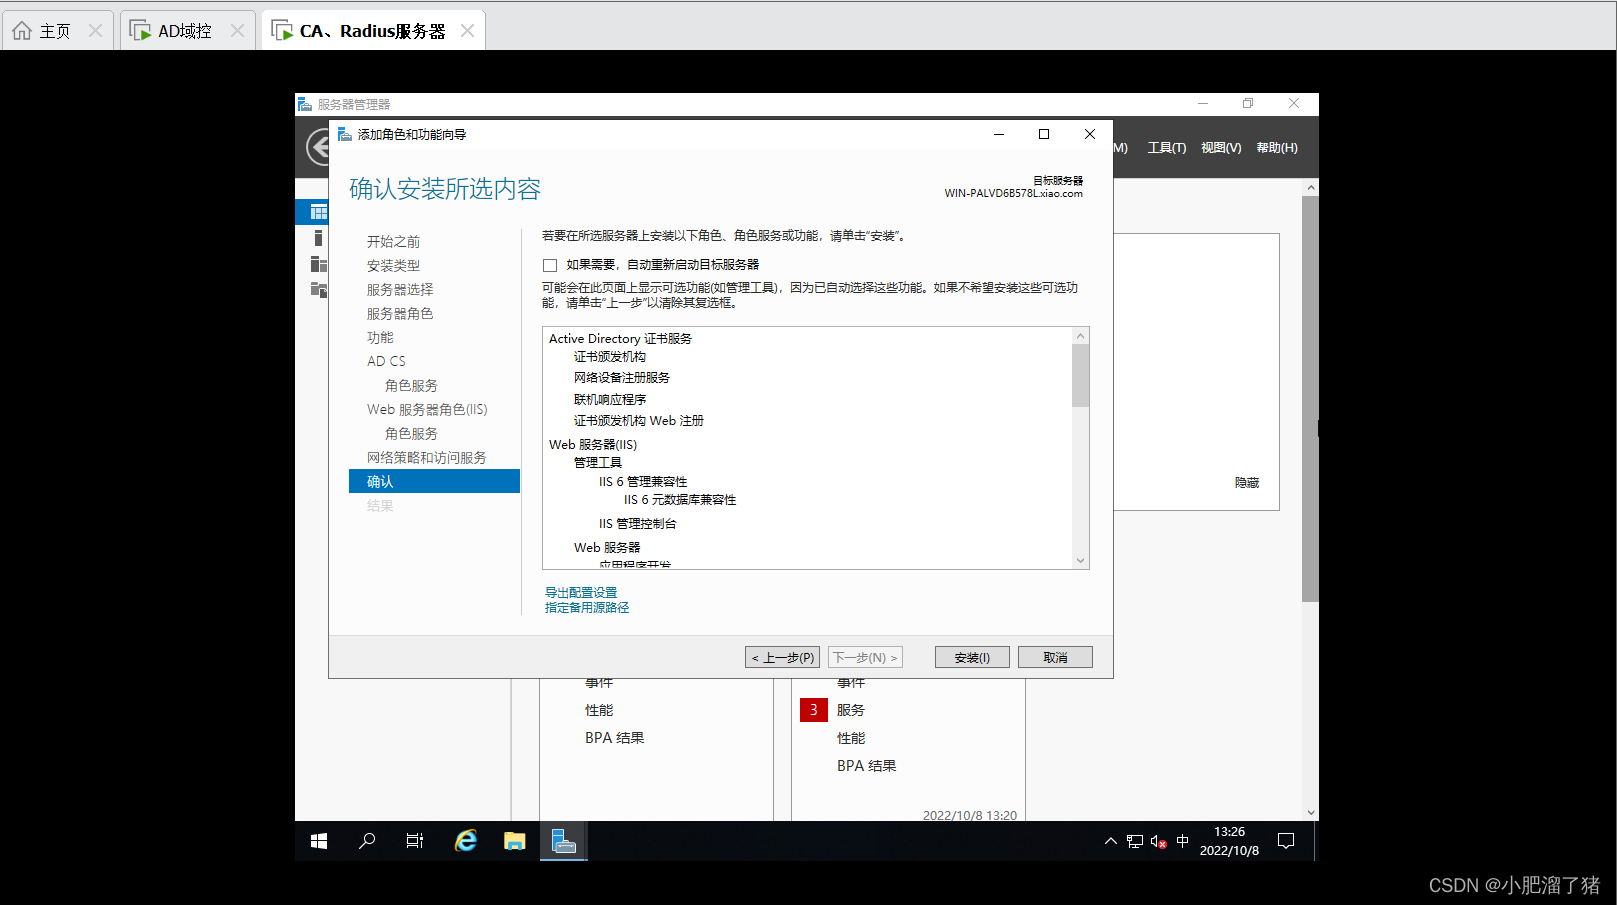Open 帮助(H) menu in Server Manager
Screen dimensions: 1617x905
(x=1277, y=148)
